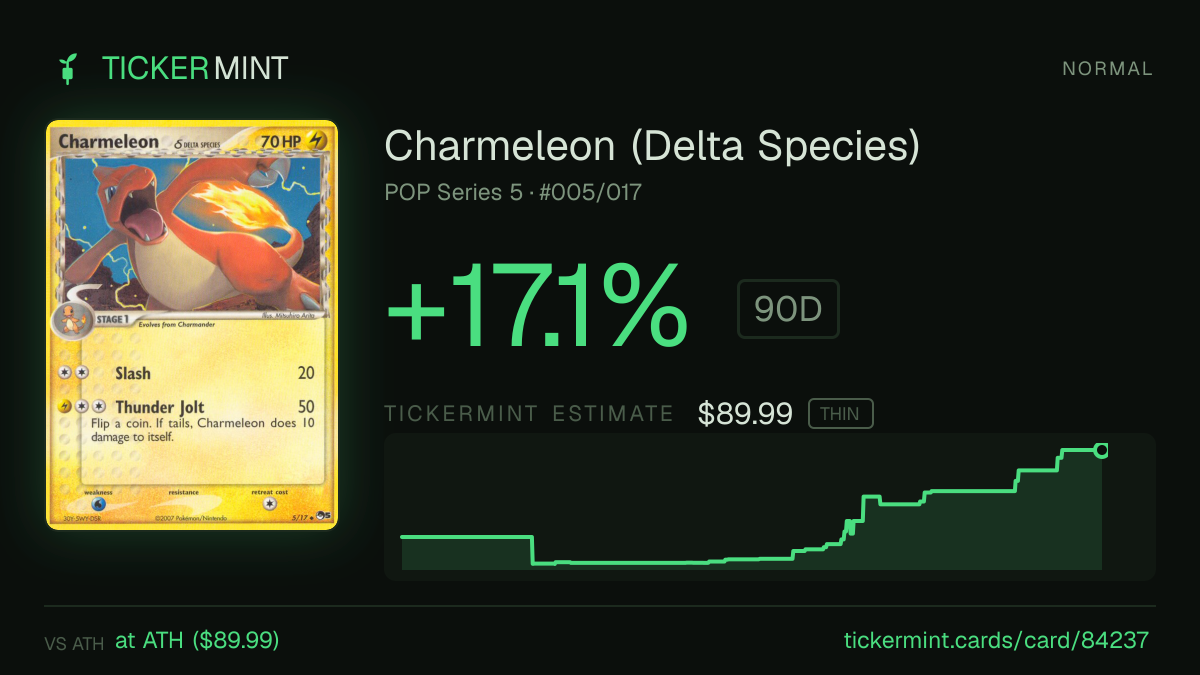Click the NORMAL variant label
The image size is (1200, 675).
(x=1108, y=69)
